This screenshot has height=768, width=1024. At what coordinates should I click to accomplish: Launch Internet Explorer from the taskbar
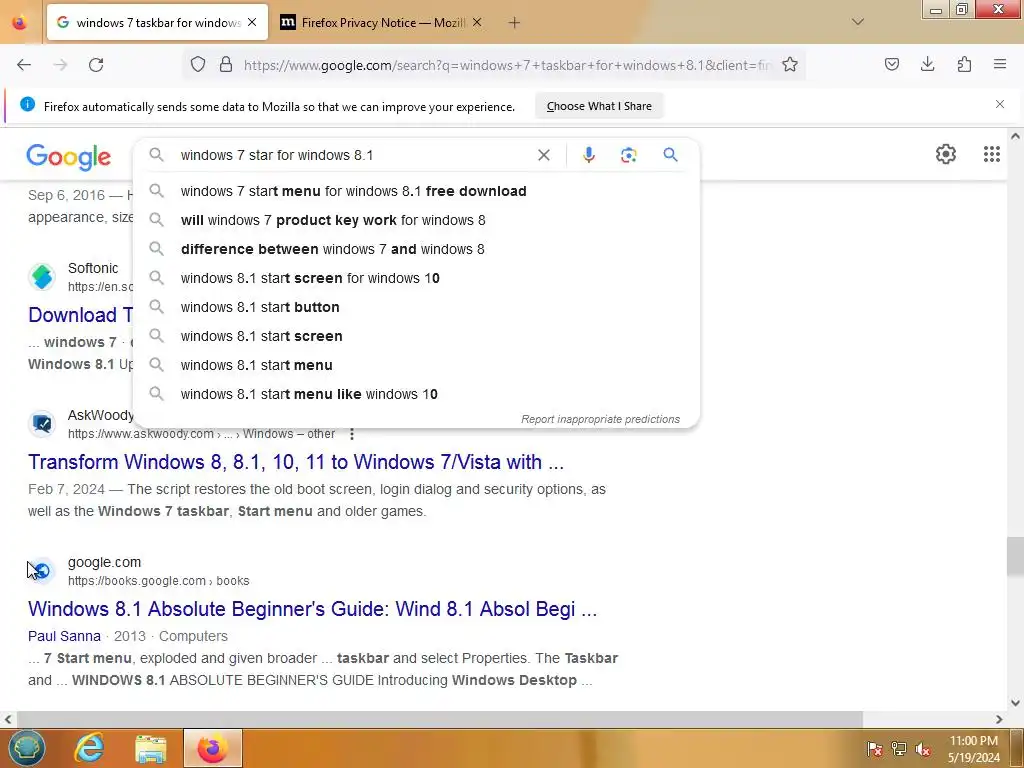[x=89, y=749]
